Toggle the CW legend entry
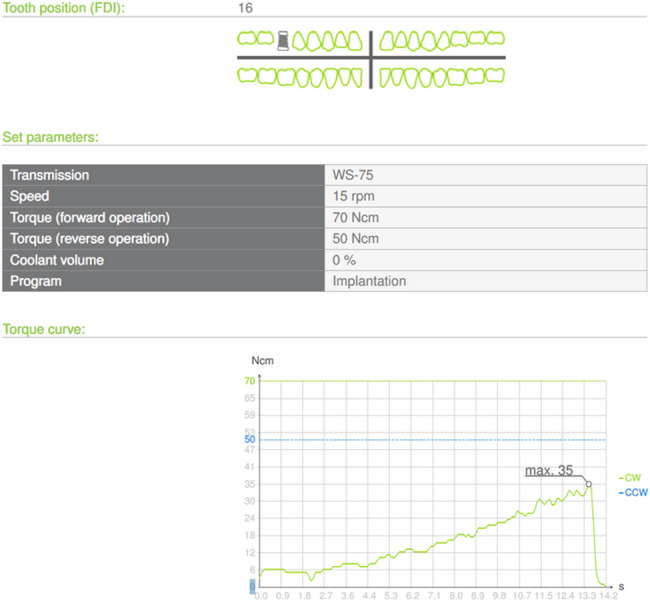The image size is (650, 602). (630, 478)
